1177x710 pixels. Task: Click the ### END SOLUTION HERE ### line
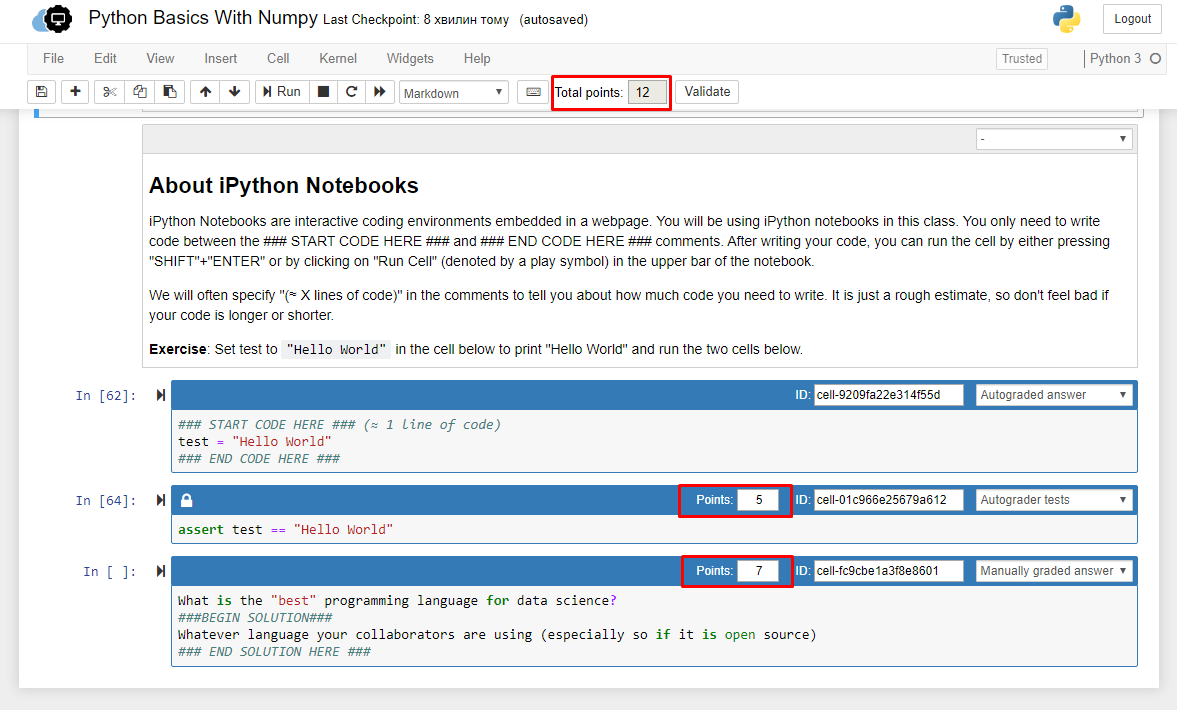point(274,651)
